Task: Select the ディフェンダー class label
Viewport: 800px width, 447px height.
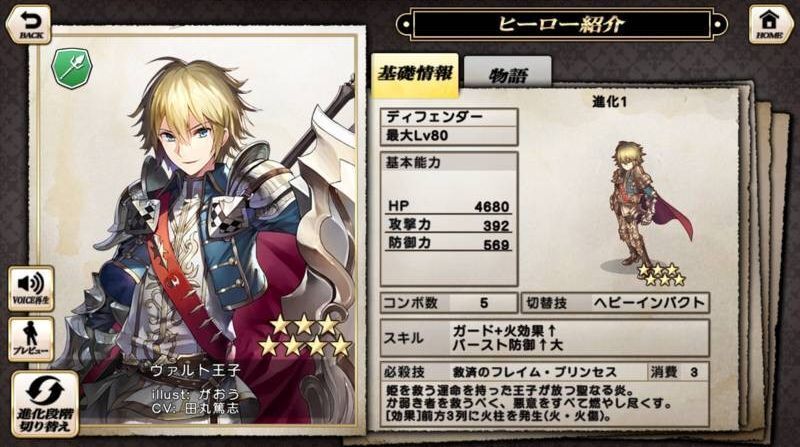Action: (x=449, y=117)
